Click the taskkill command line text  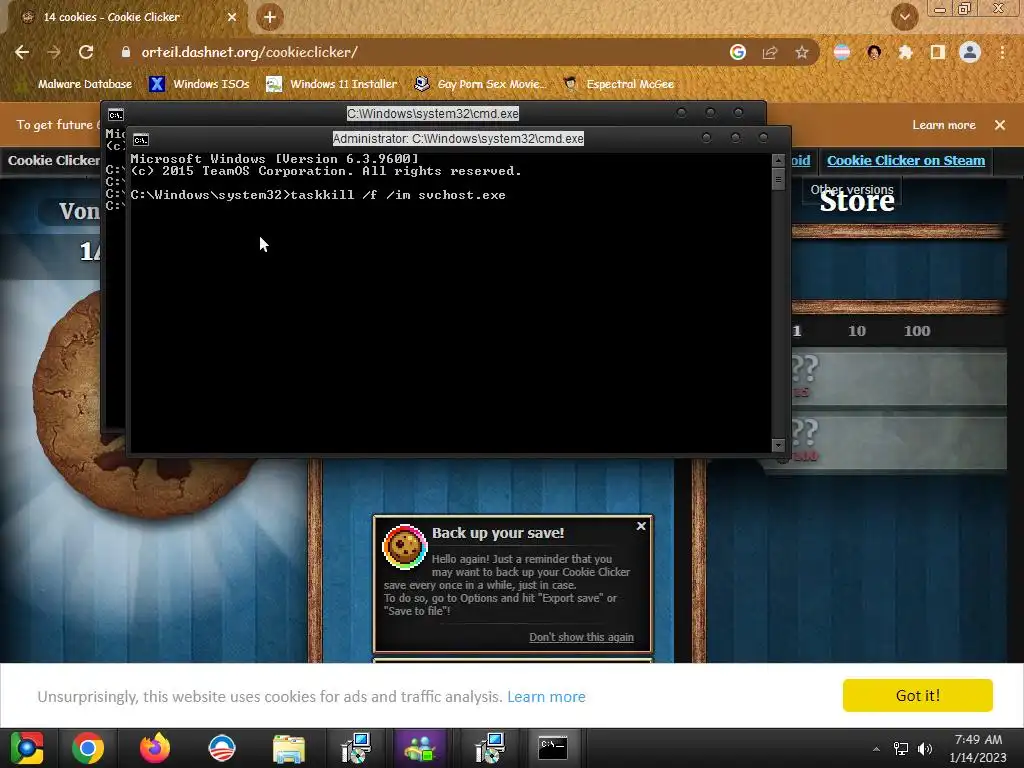[x=398, y=195]
